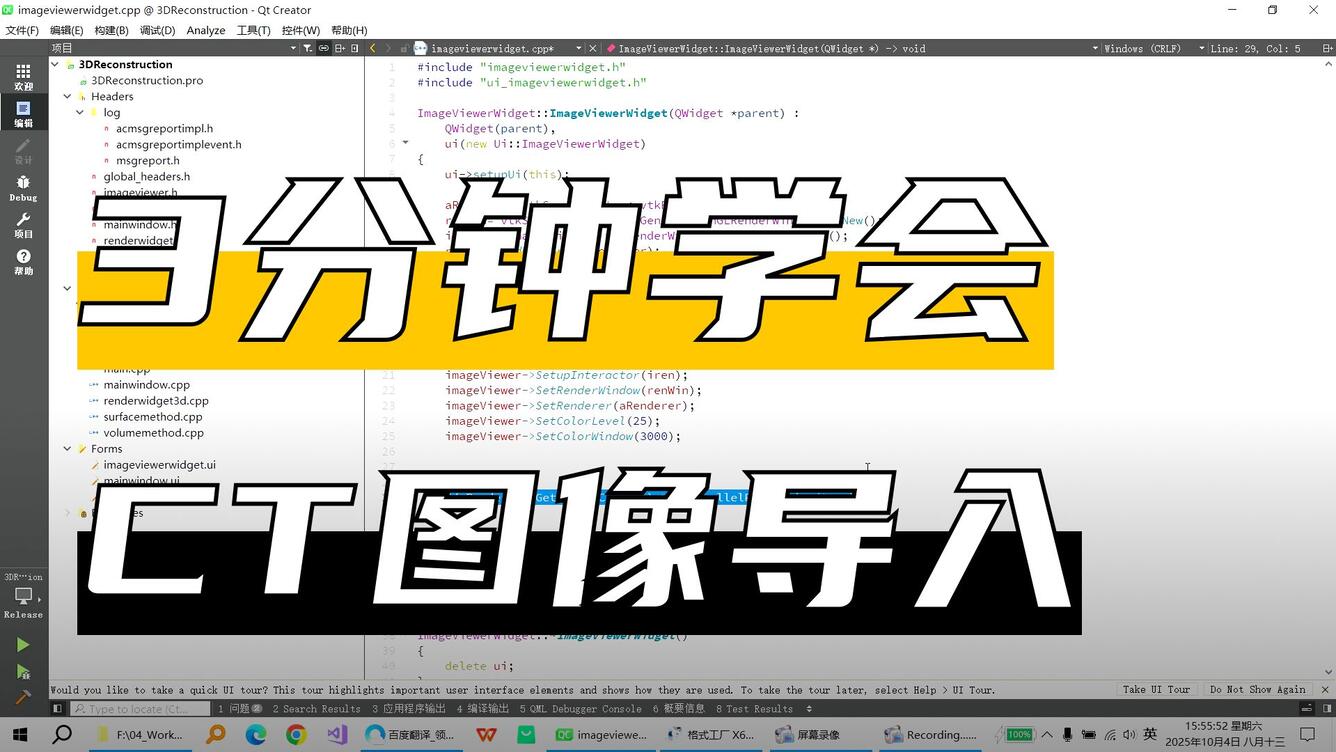The width and height of the screenshot is (1336, 752).
Task: Toggle synchronize with editor link icon
Action: tap(324, 48)
